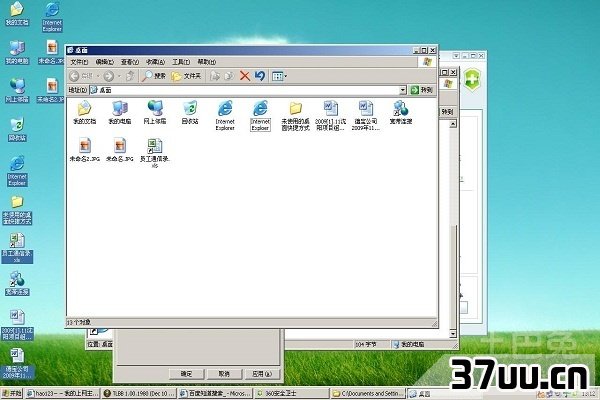
Task: Click scrollbar down arrow in rear window
Action: tap(453, 334)
